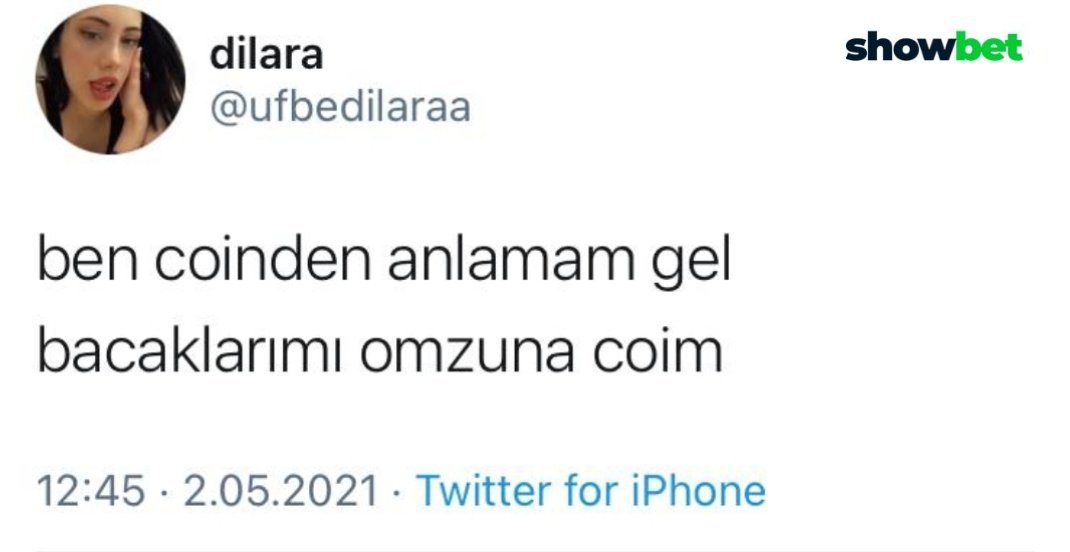Click the showbet logo
1070x552 pixels.
click(934, 46)
